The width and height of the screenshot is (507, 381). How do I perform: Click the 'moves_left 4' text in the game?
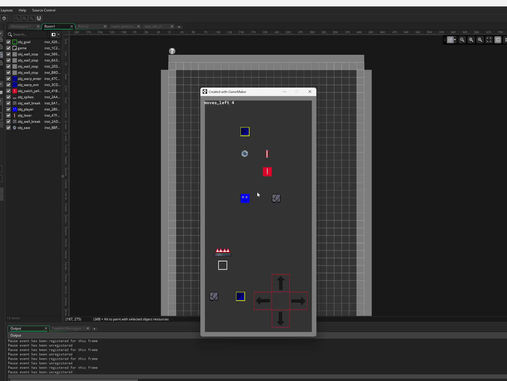pyautogui.click(x=219, y=103)
